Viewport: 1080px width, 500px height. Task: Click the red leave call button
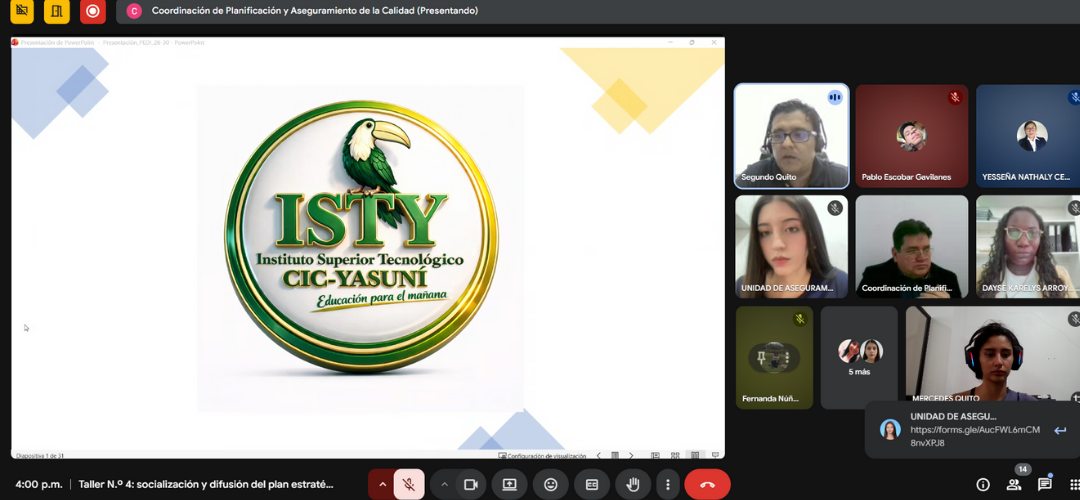[707, 484]
